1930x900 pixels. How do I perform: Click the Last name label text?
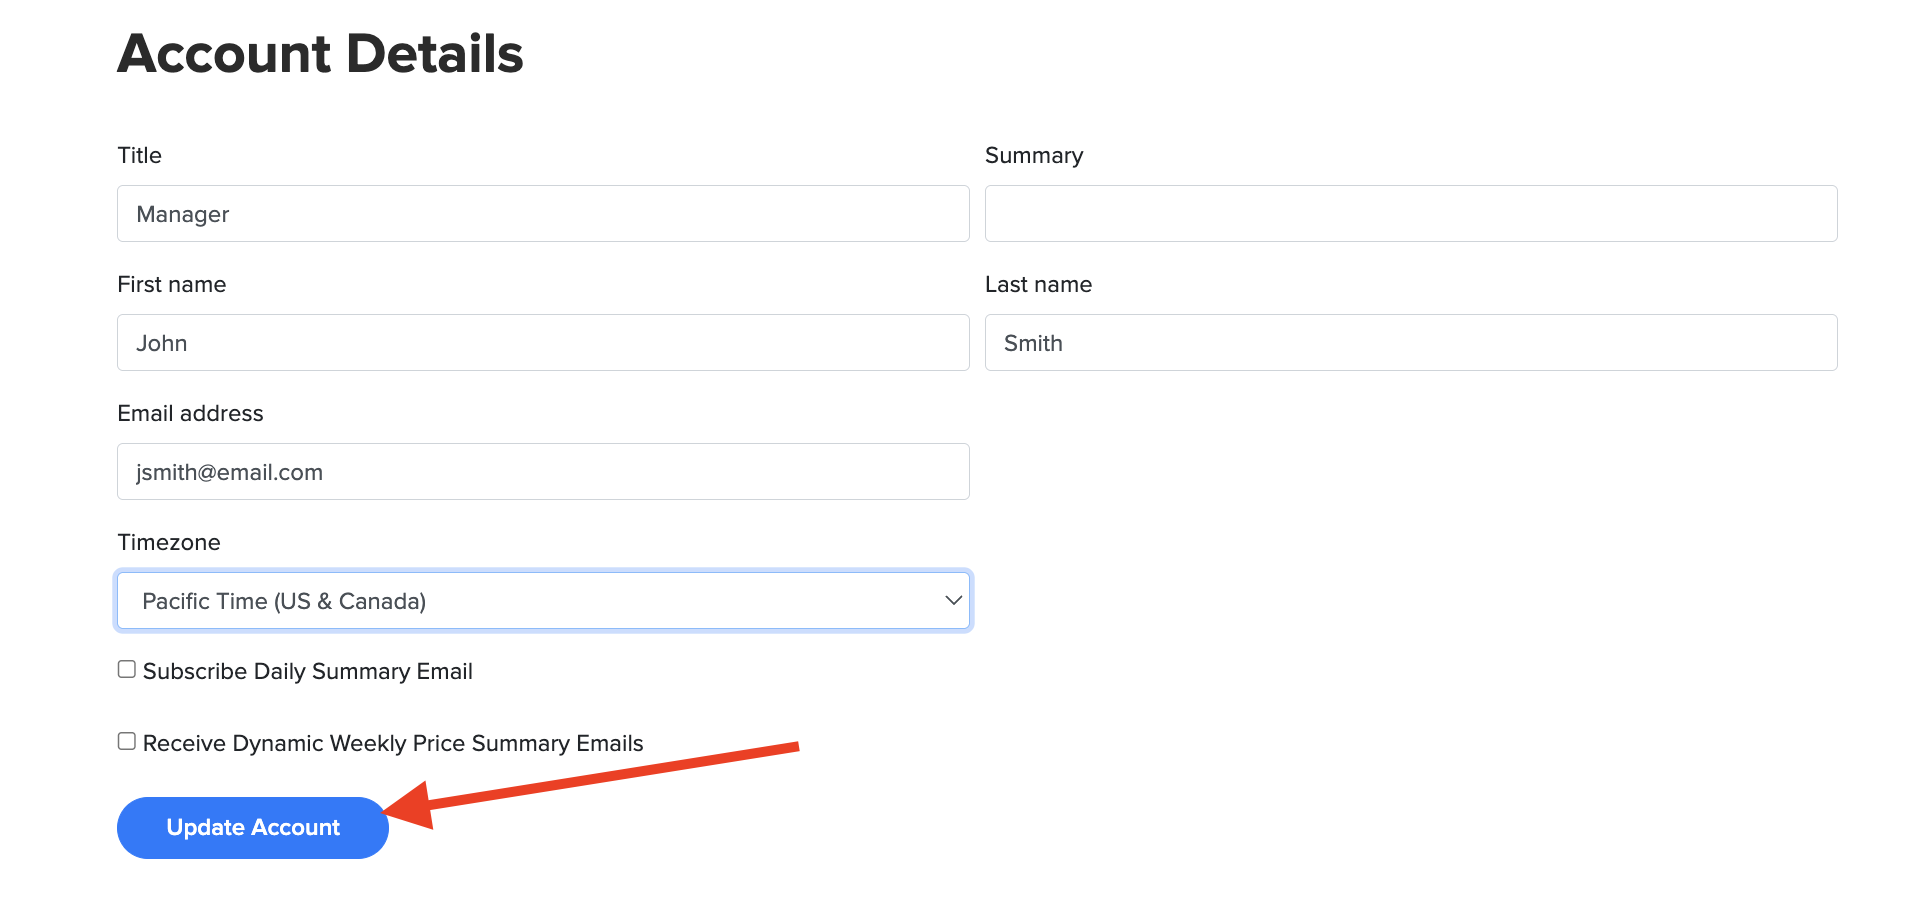[x=1037, y=285]
